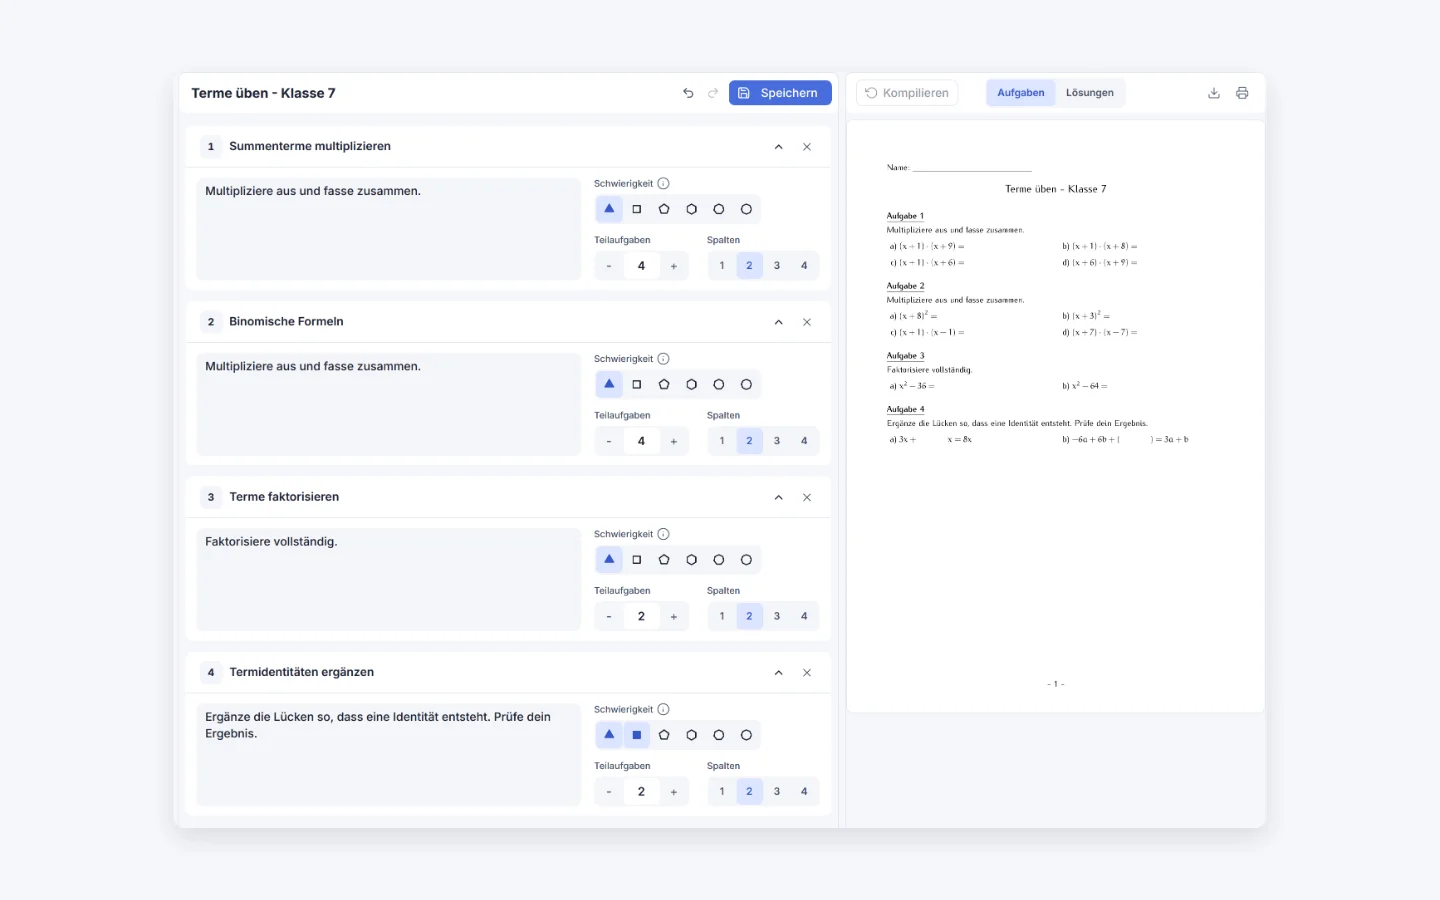Remove the Binomische Formeln task
The height and width of the screenshot is (900, 1440).
(807, 322)
